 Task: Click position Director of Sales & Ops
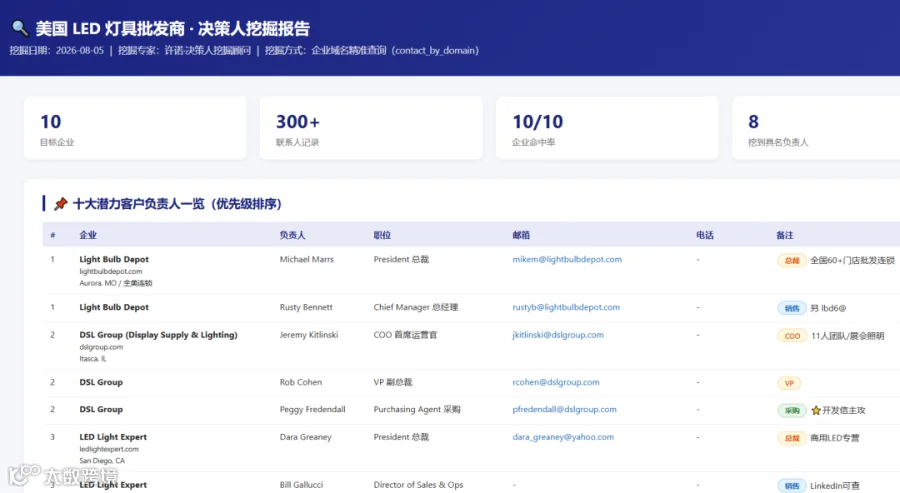(418, 484)
